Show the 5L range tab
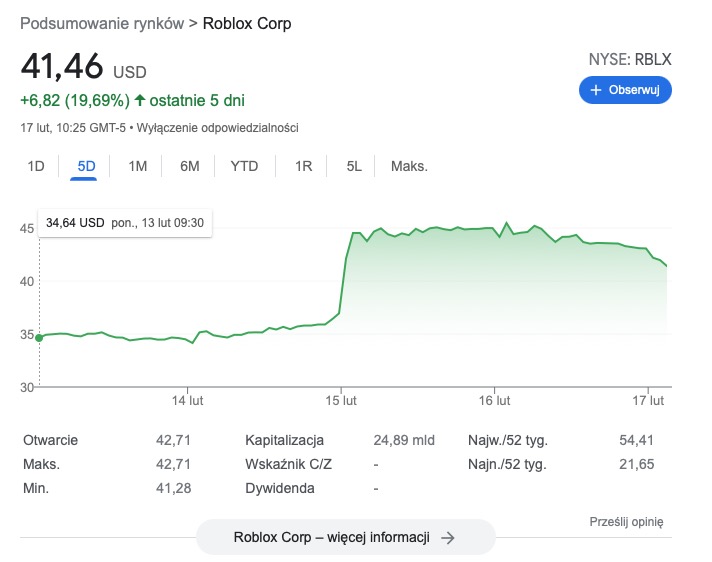712x562 pixels. click(354, 166)
